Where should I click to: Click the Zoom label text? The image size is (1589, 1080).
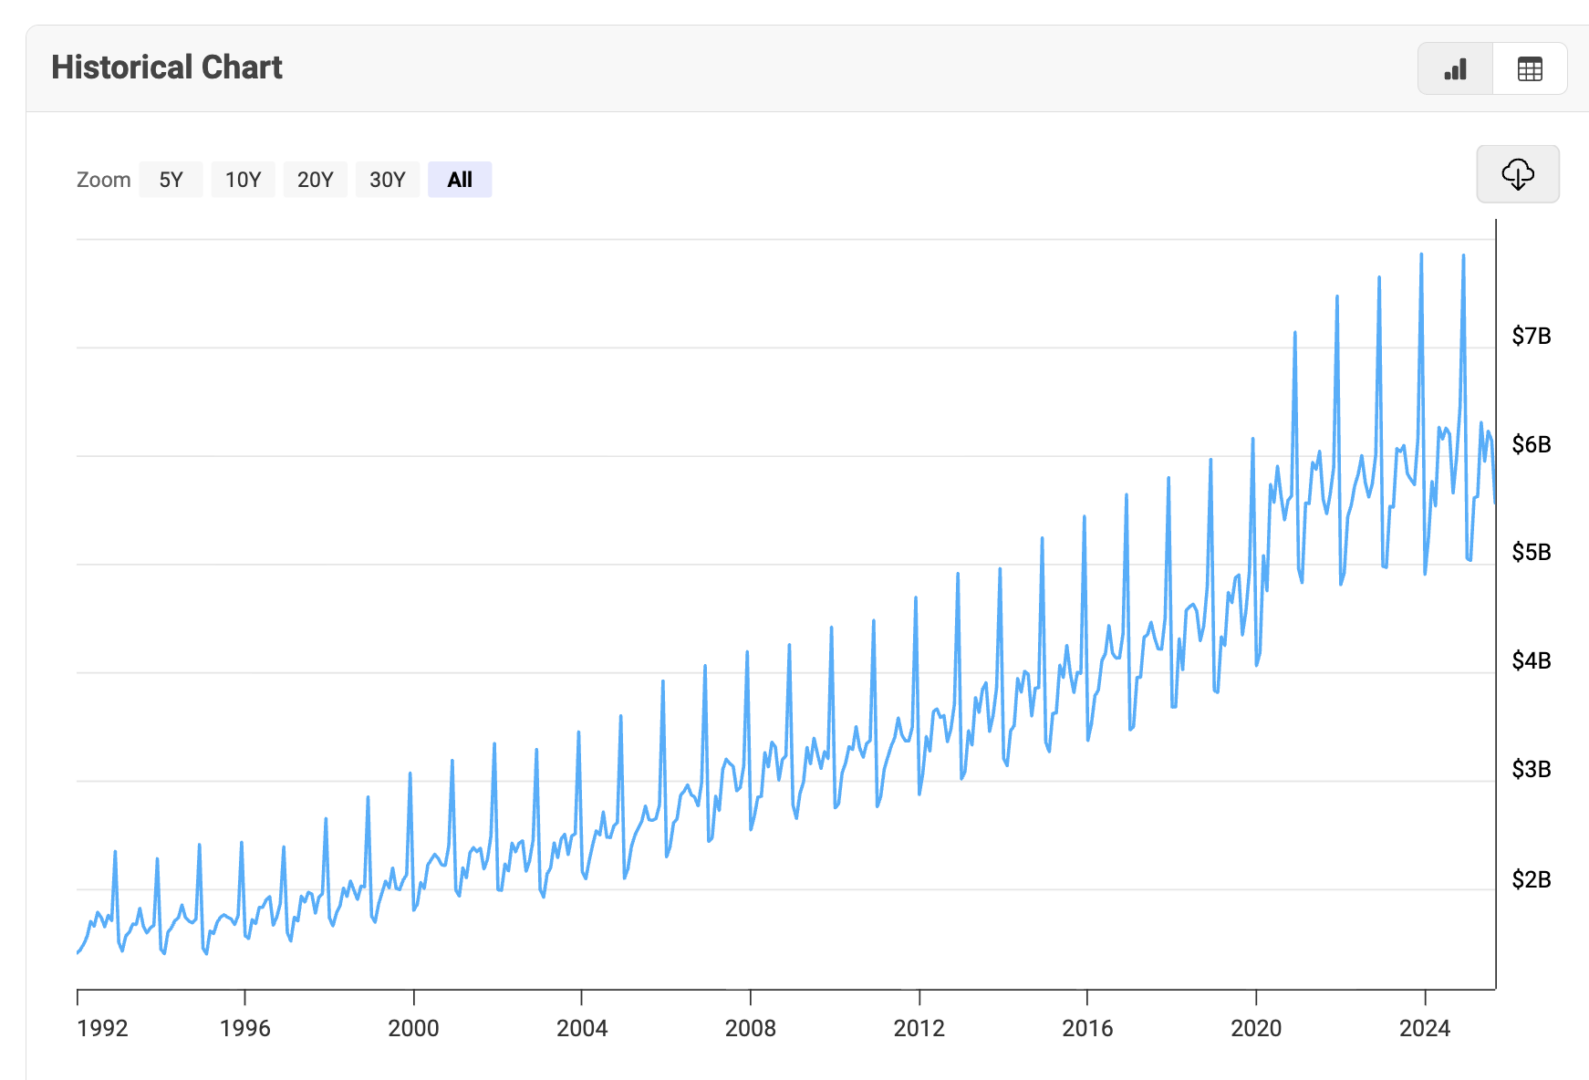(103, 180)
